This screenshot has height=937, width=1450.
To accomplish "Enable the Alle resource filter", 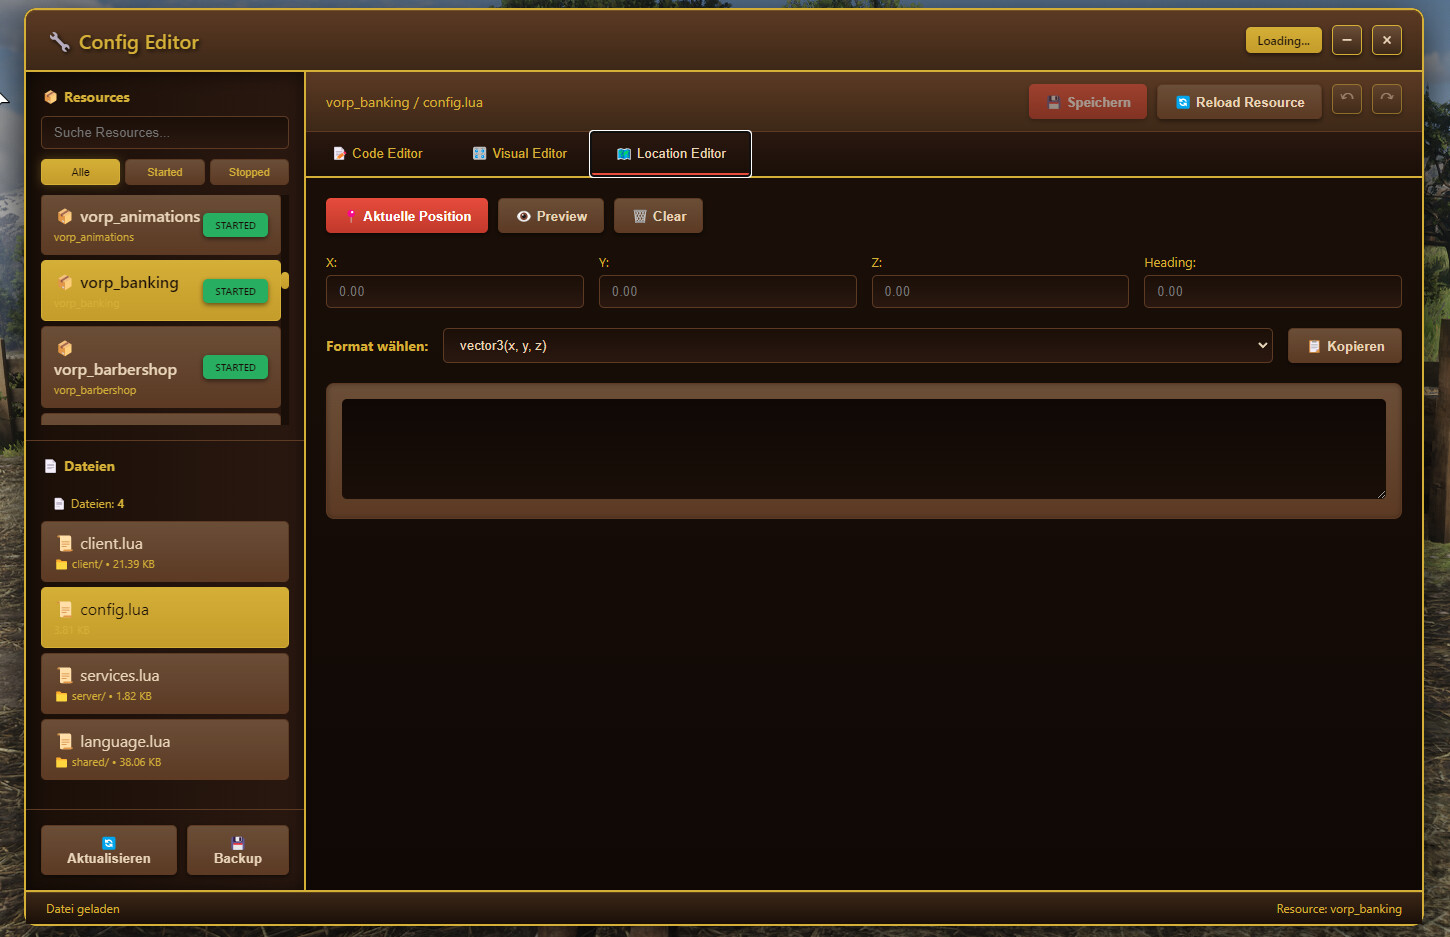I will 80,171.
